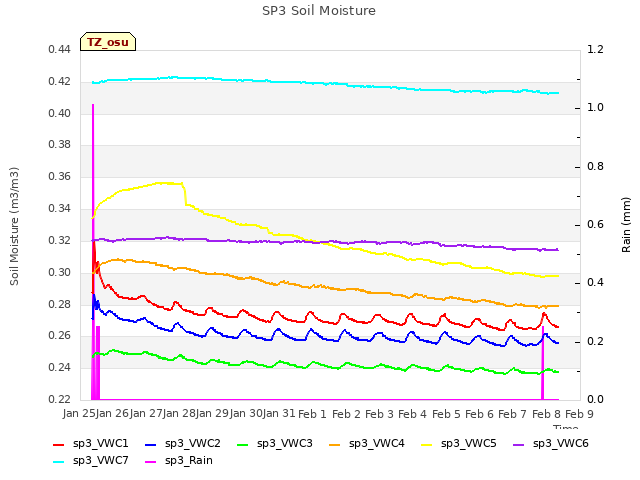This screenshot has height=480, width=640.
Task: Click the Feb 5 x-axis tick label
Action: click(446, 414)
